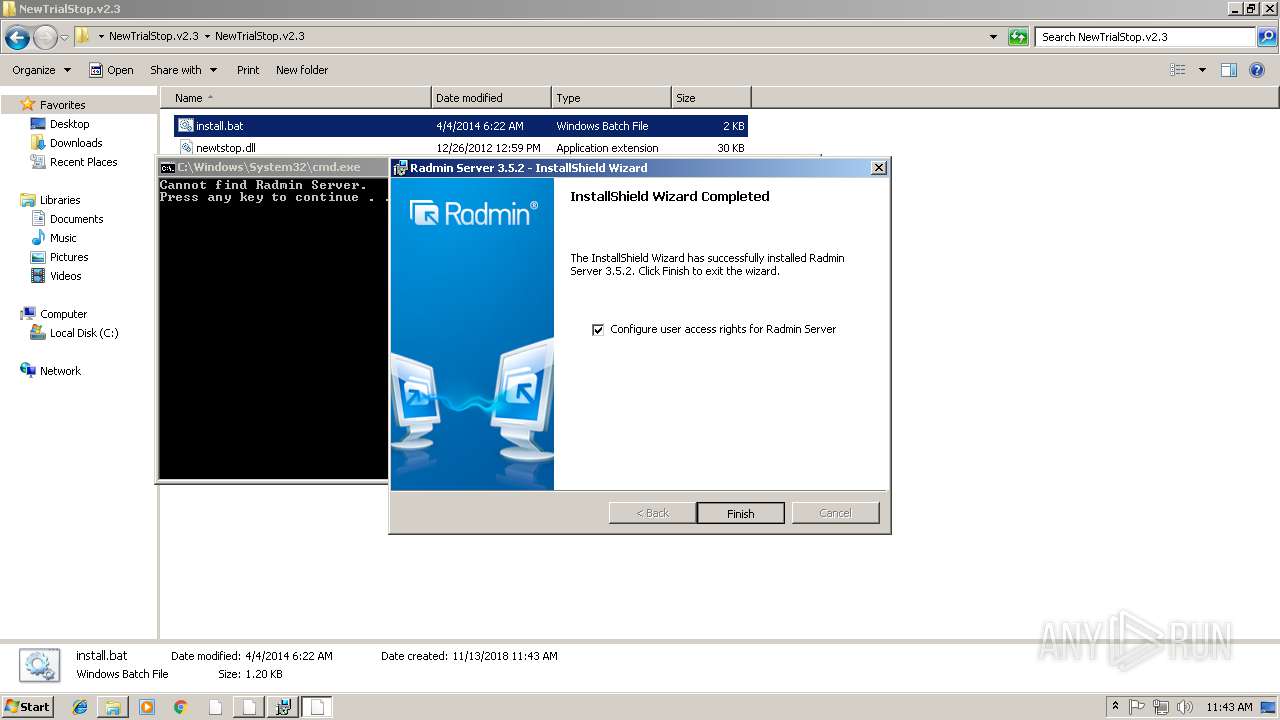
Task: Click the large install.bat icon in details pane
Action: (x=39, y=665)
